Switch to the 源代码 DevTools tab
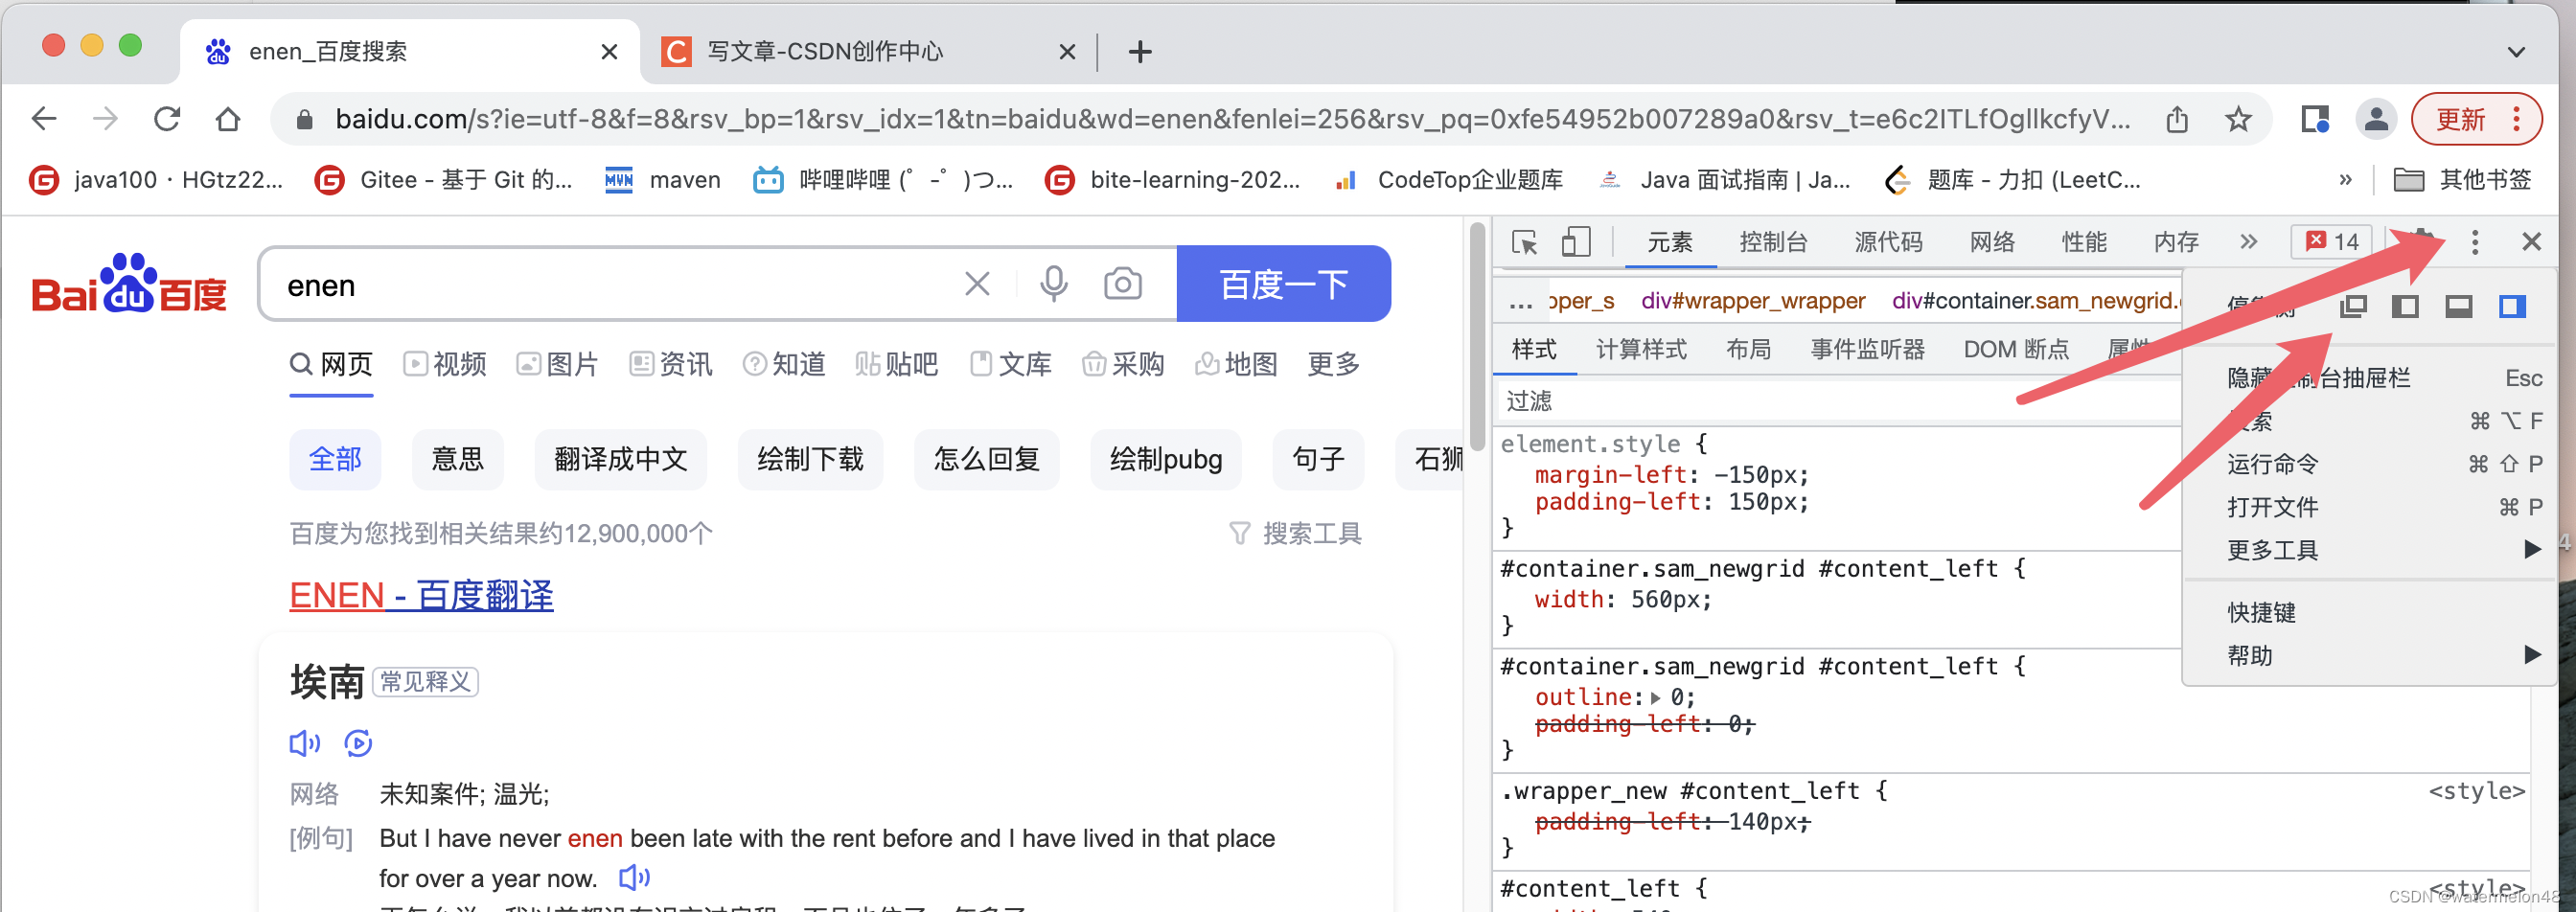The width and height of the screenshot is (2576, 912). (x=1888, y=242)
